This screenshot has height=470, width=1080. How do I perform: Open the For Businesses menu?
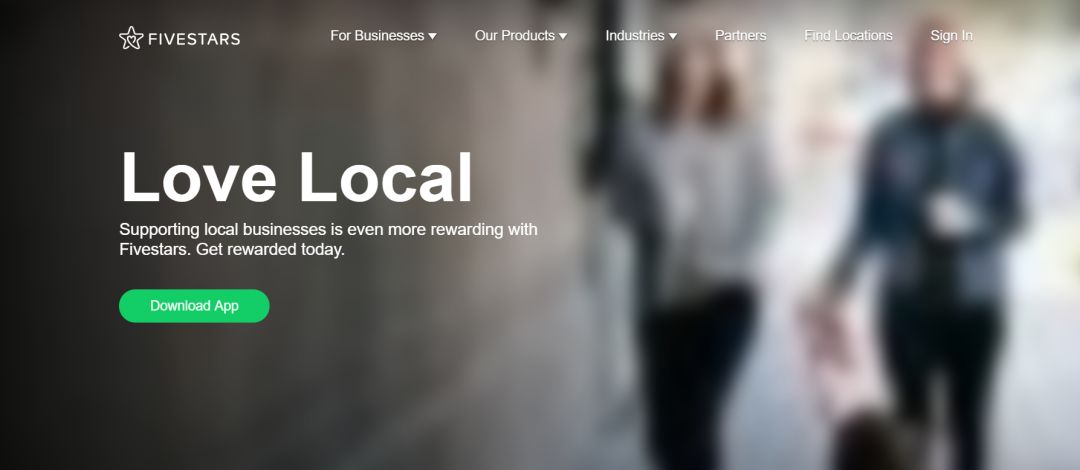click(x=377, y=35)
